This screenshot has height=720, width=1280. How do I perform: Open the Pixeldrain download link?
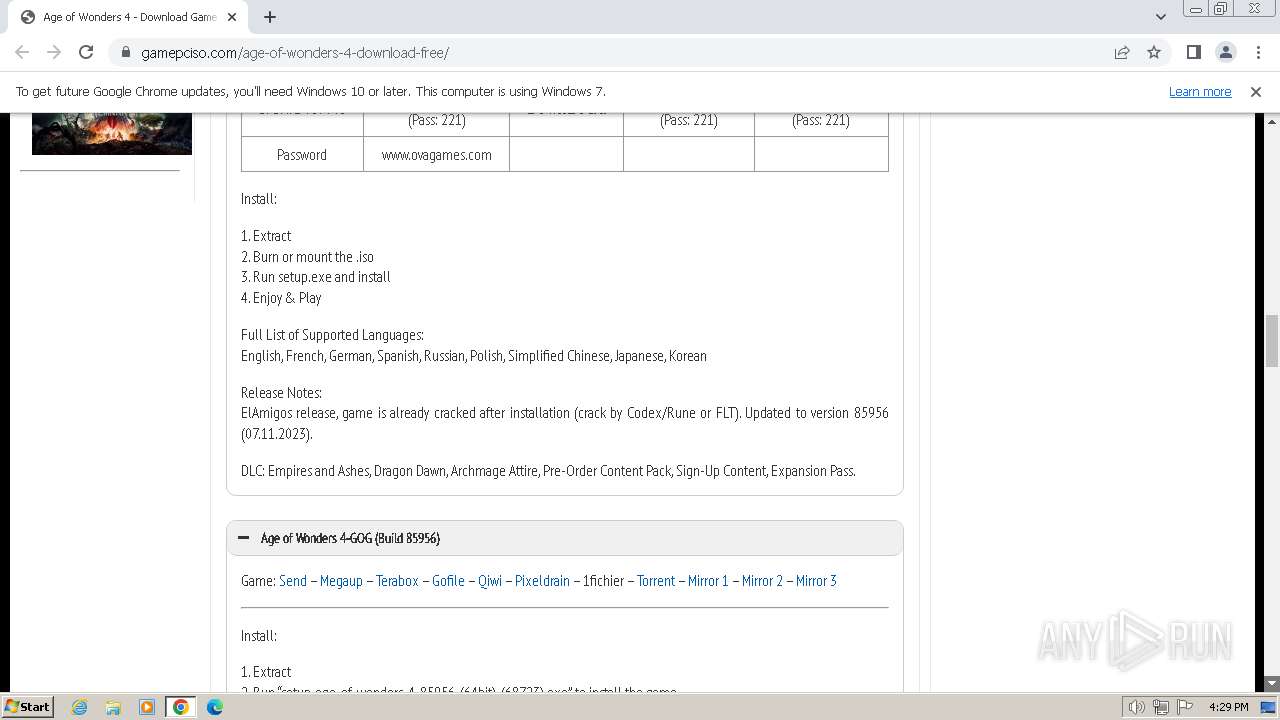(x=542, y=581)
